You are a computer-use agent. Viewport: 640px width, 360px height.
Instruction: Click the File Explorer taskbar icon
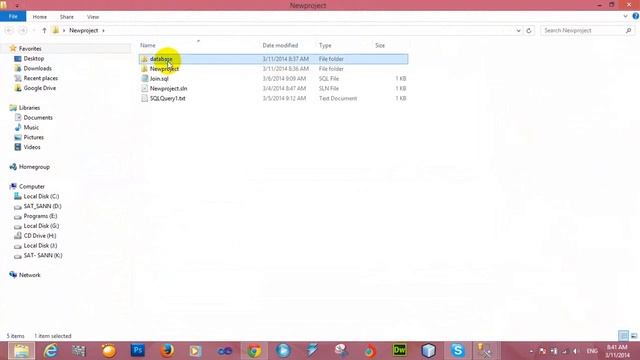[21, 351]
